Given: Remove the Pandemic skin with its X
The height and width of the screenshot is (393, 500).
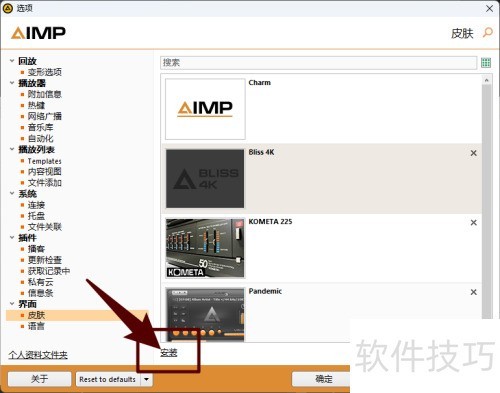Looking at the screenshot, I should tap(473, 292).
